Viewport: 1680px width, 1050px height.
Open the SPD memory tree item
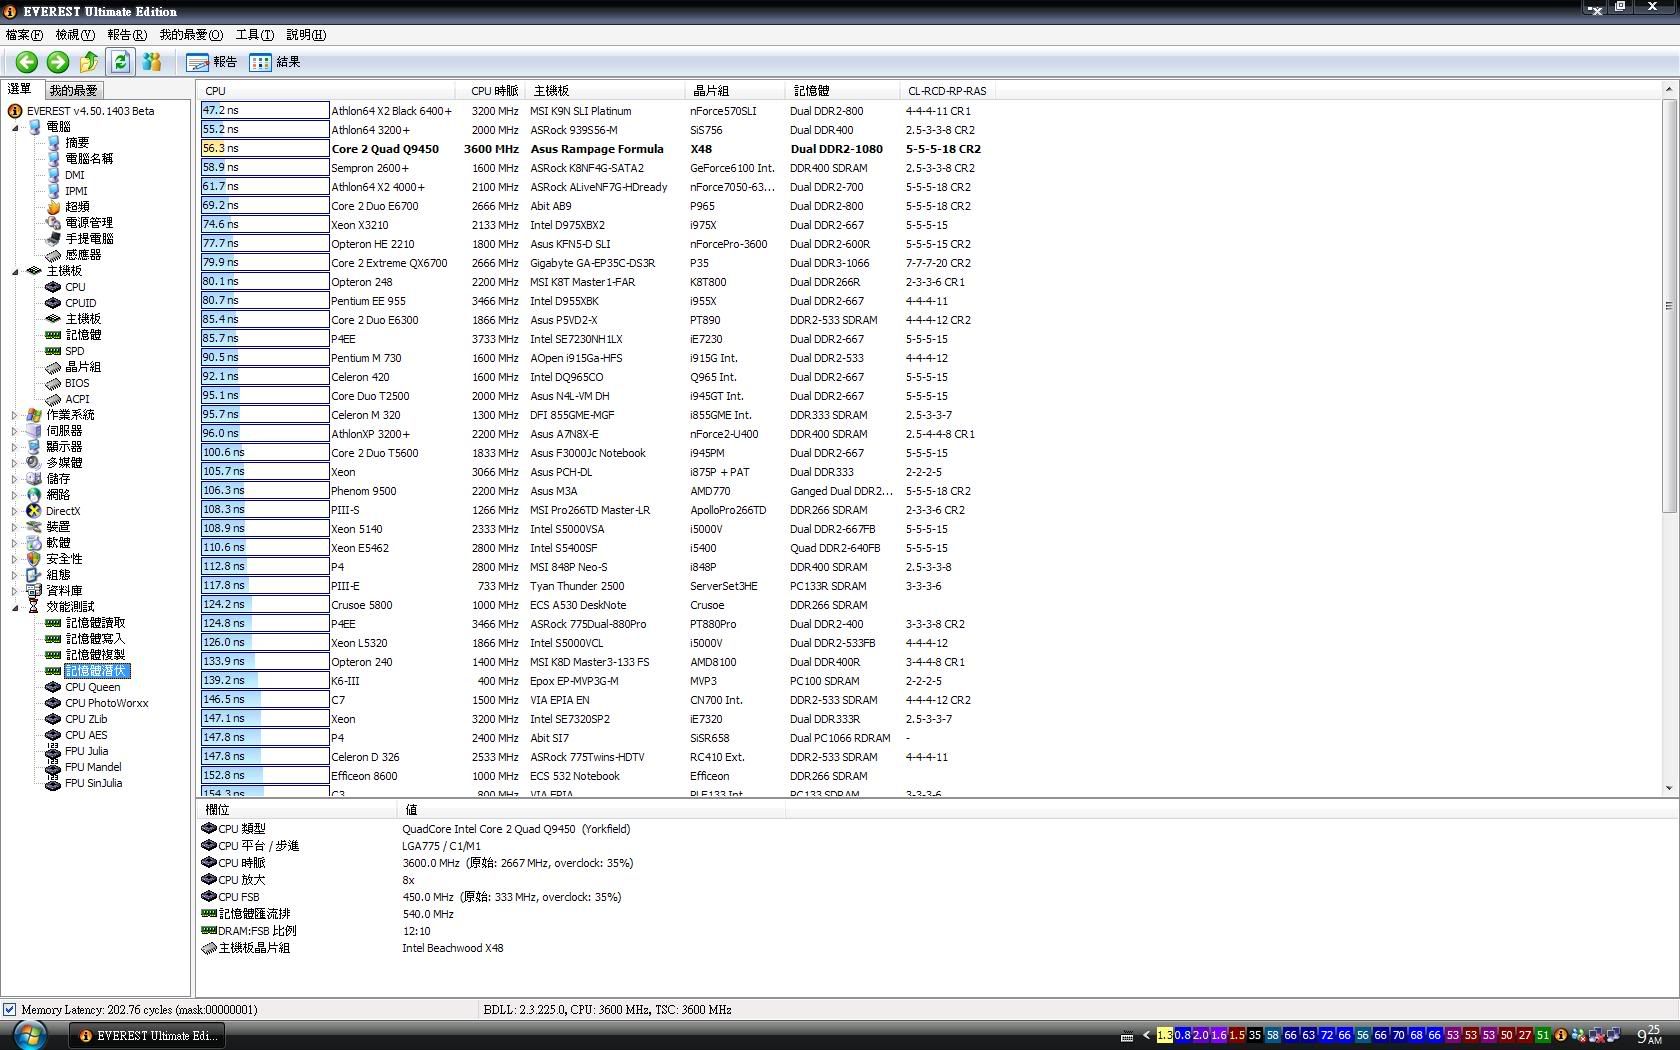[75, 351]
